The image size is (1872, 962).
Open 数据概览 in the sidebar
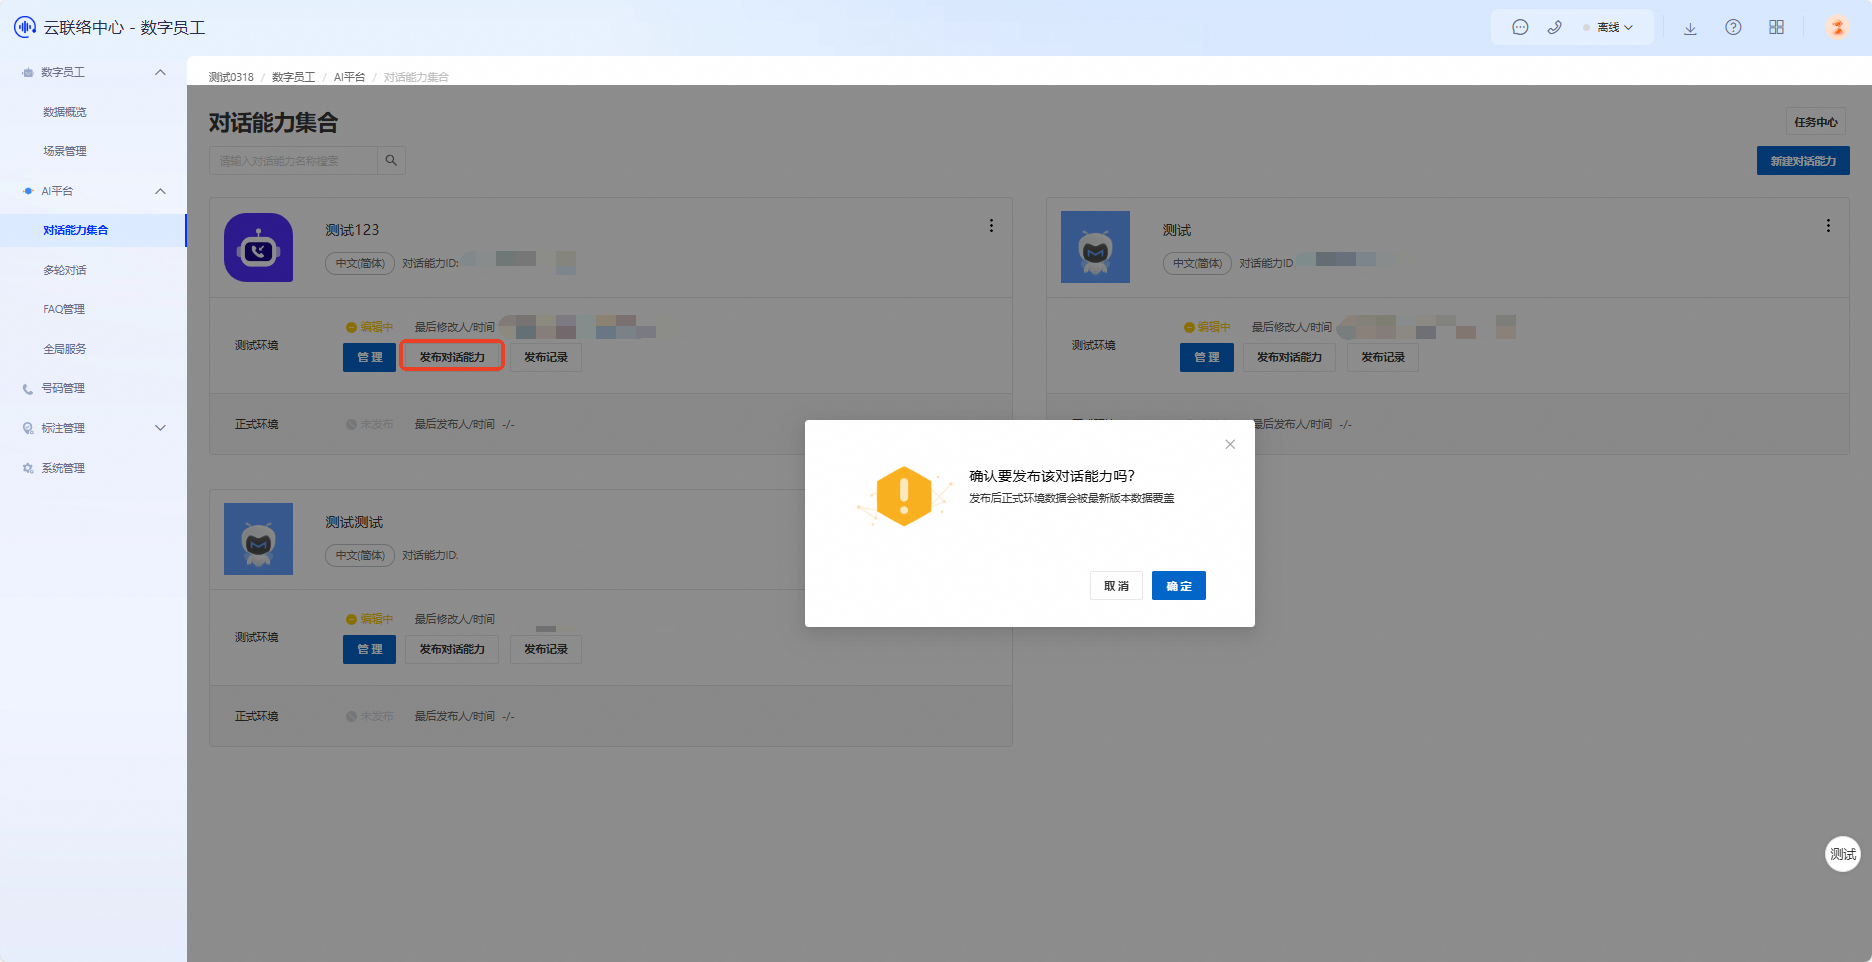pyautogui.click(x=65, y=112)
